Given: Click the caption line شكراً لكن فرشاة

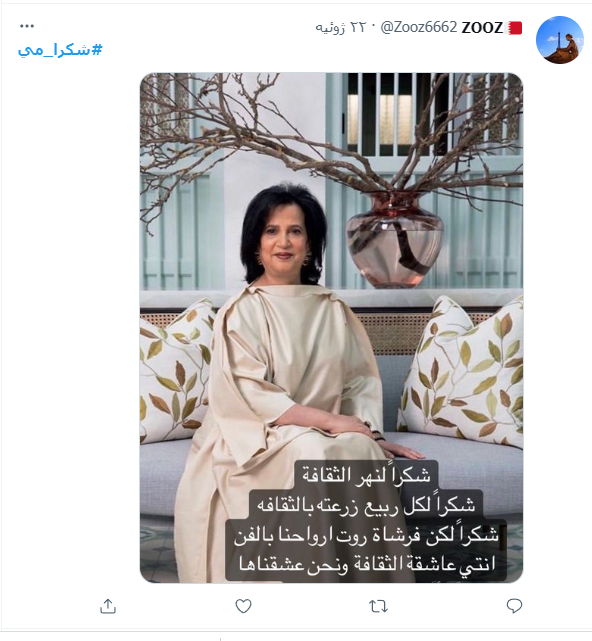Looking at the screenshot, I should (x=366, y=534).
